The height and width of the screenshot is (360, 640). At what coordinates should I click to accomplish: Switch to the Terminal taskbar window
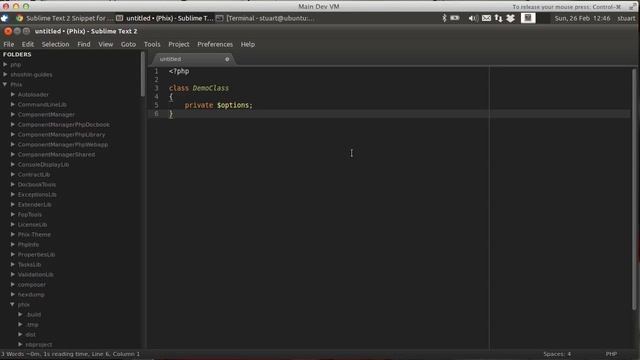click(265, 18)
